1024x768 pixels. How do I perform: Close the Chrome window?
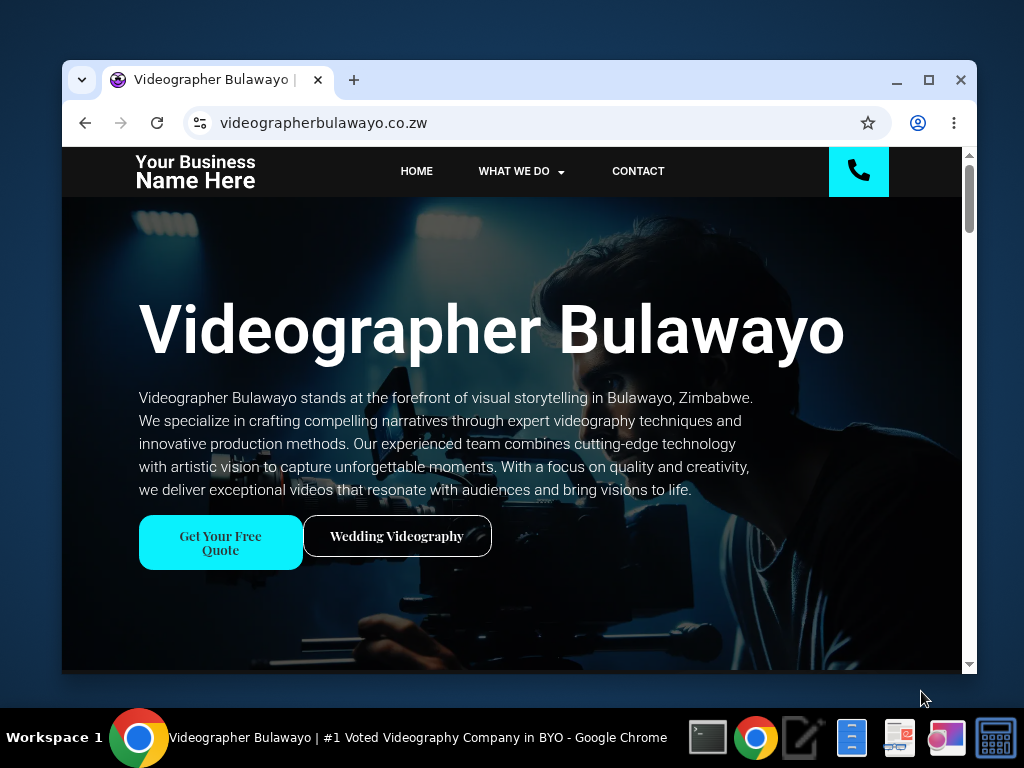tap(960, 80)
